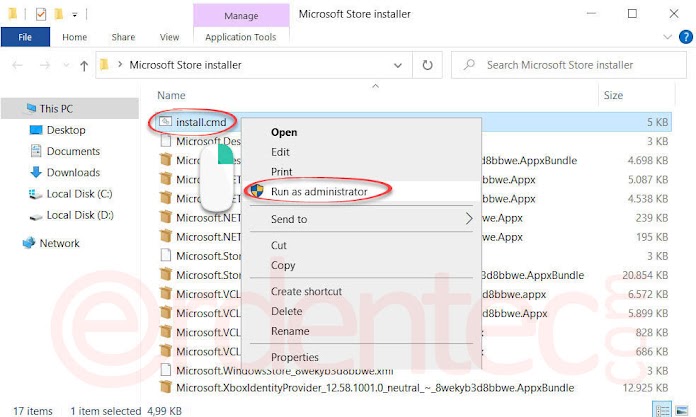
Task: Switch to Large icons view layout
Action: point(681,410)
